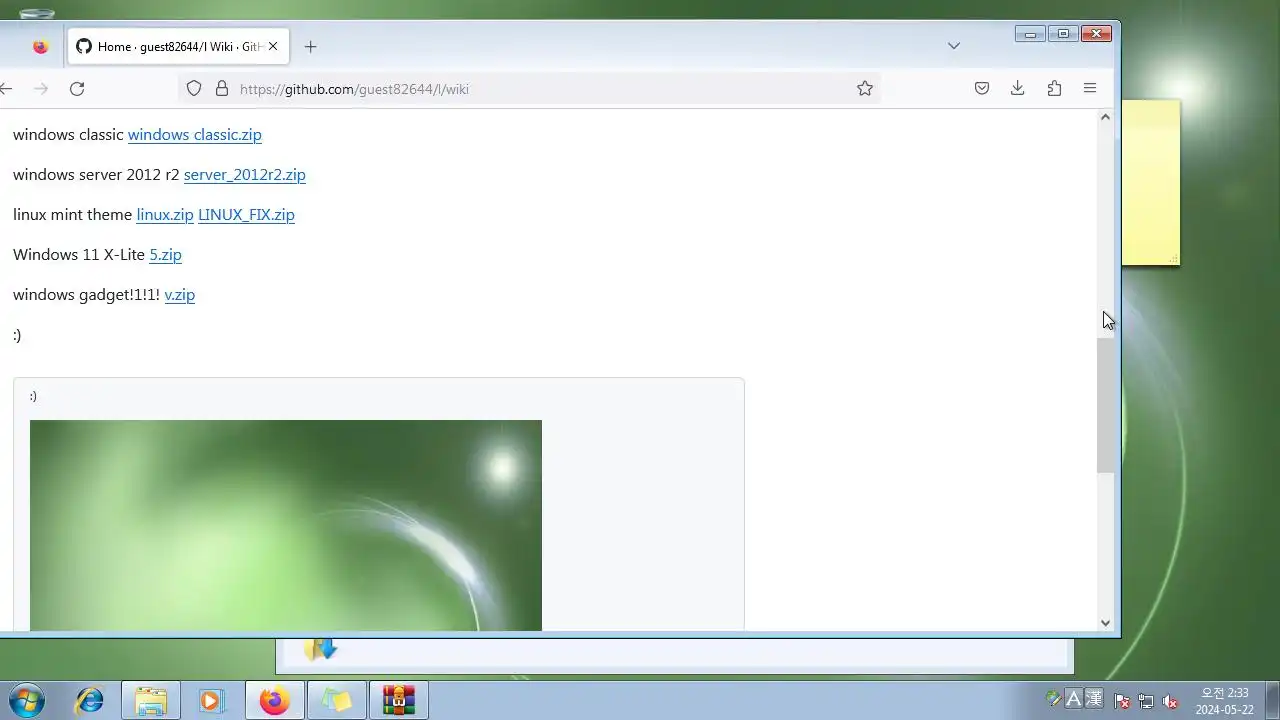Close the GitHub Wiki tab

[273, 46]
